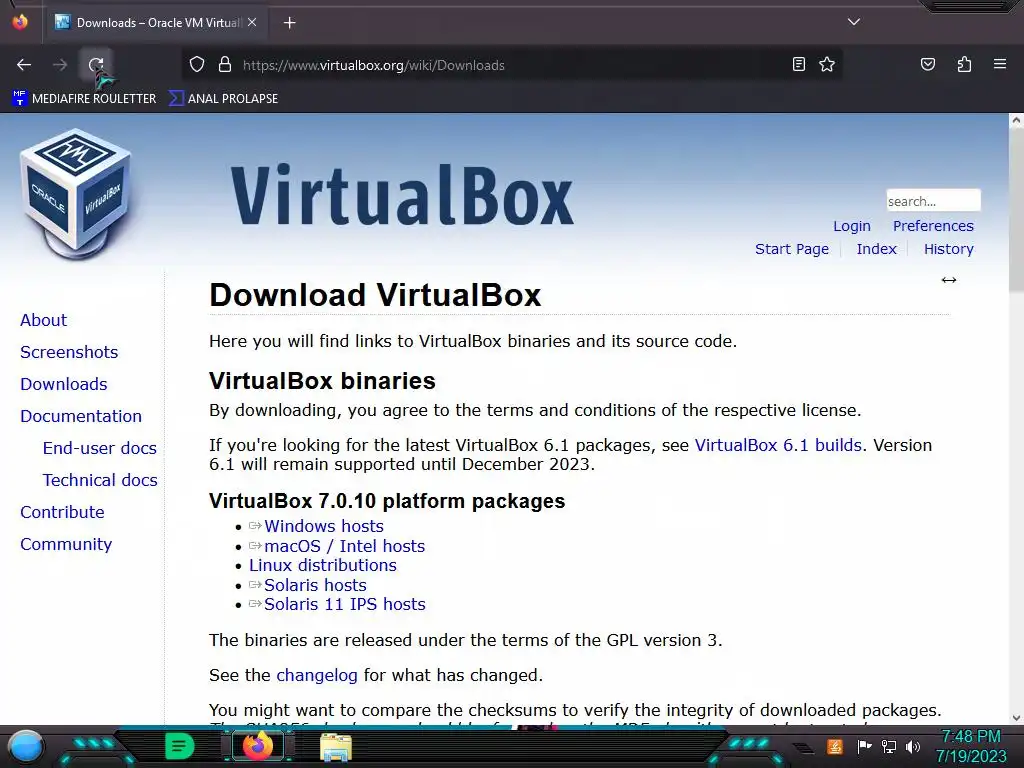
Task: Bookmark this page with the star
Action: [x=827, y=64]
